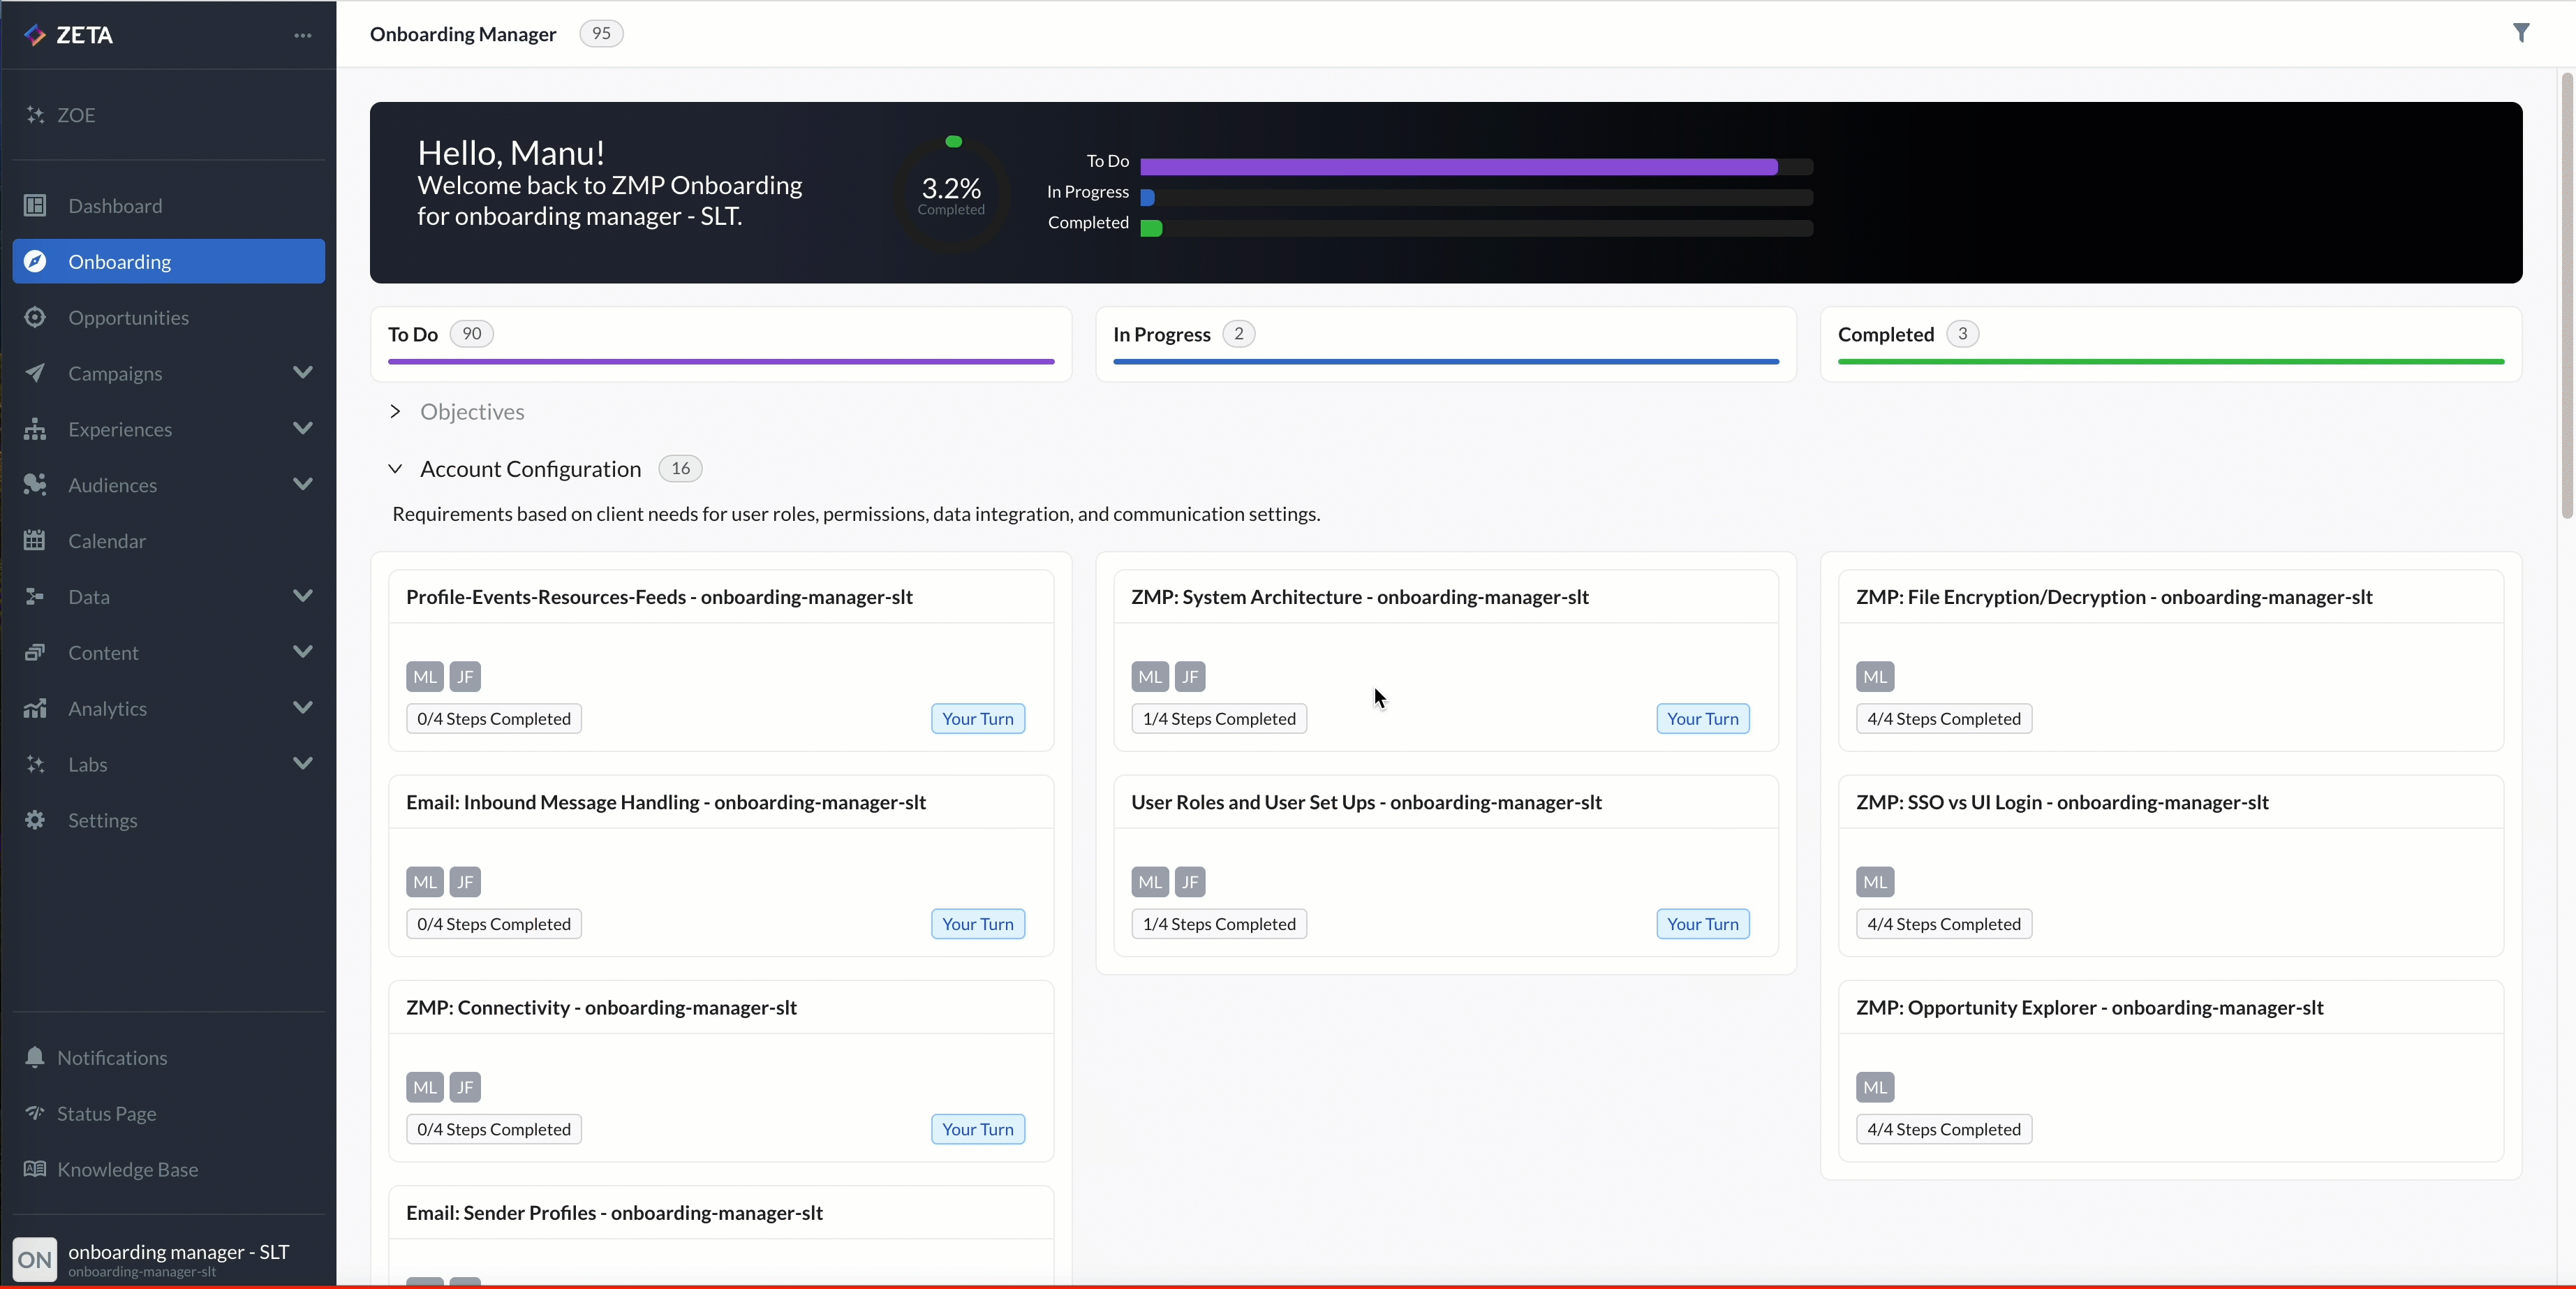Click the Labs sparkle icon

(35, 765)
